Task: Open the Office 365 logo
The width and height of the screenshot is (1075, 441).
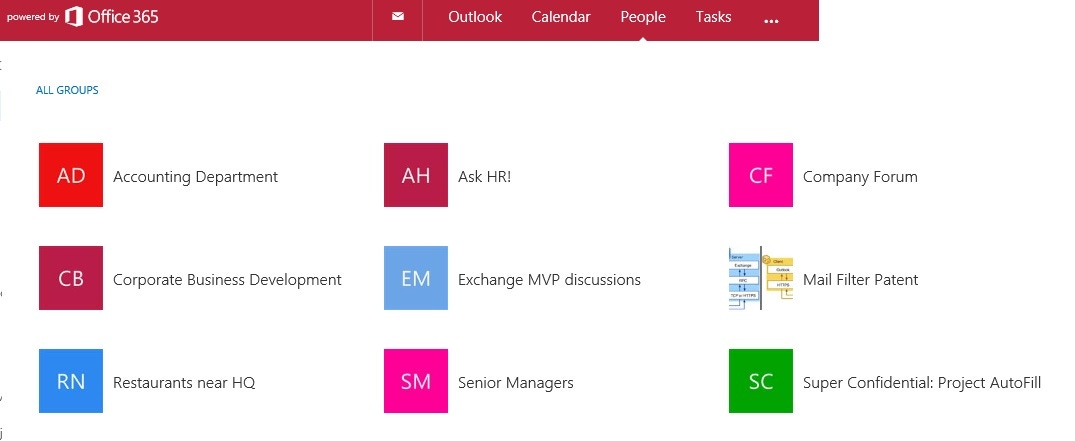Action: [x=112, y=16]
